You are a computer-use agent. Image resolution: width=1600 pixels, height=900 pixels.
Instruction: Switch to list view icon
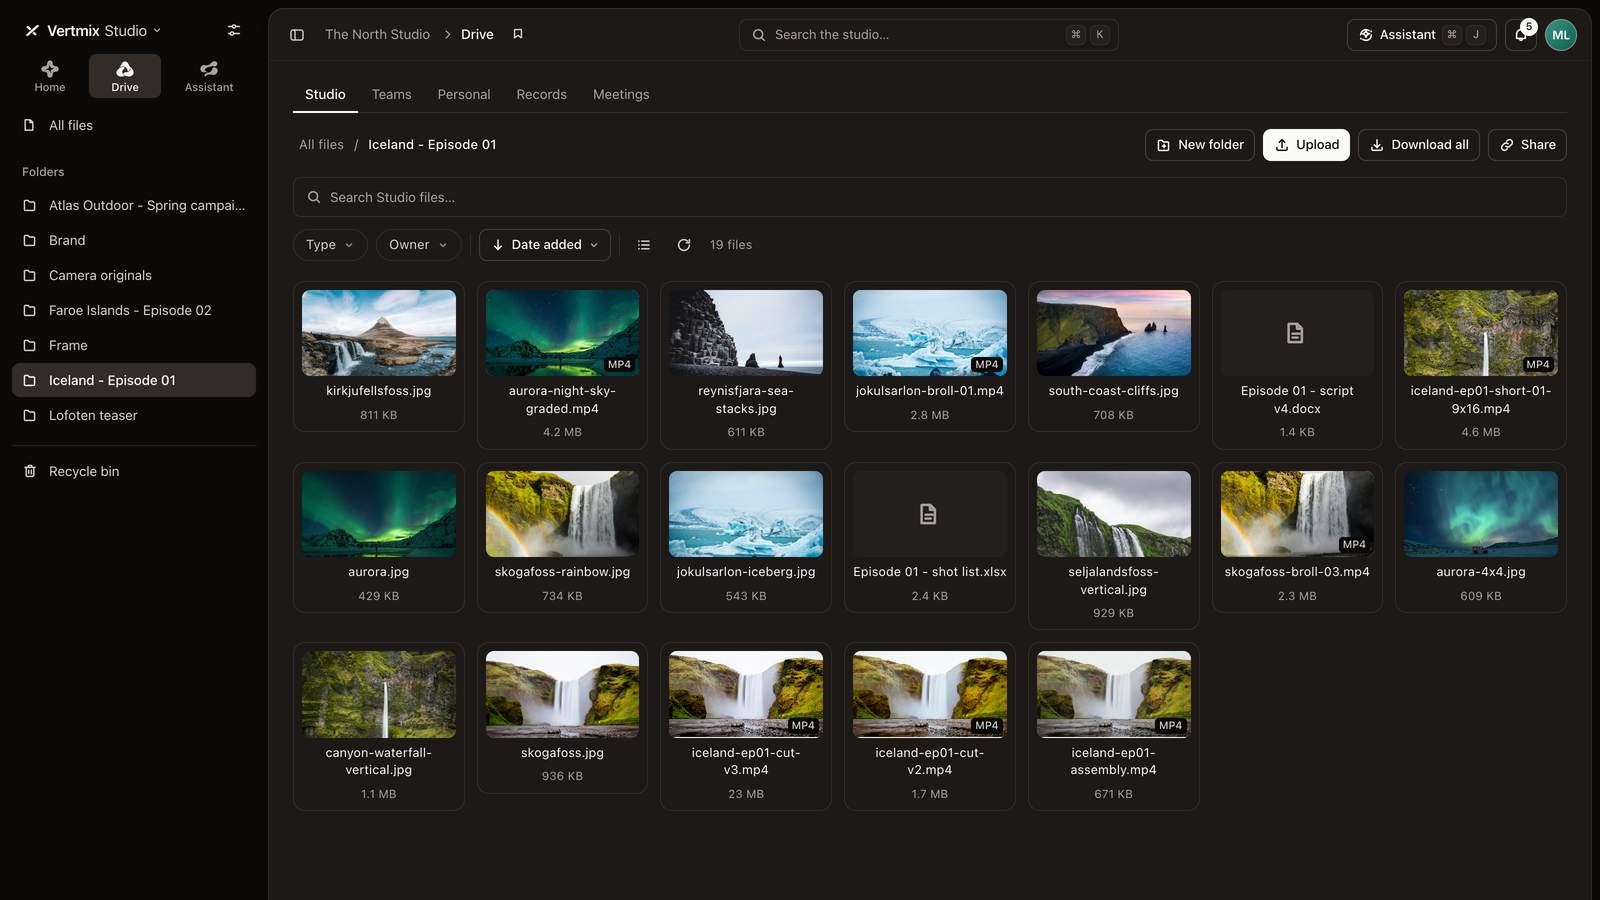(x=644, y=245)
